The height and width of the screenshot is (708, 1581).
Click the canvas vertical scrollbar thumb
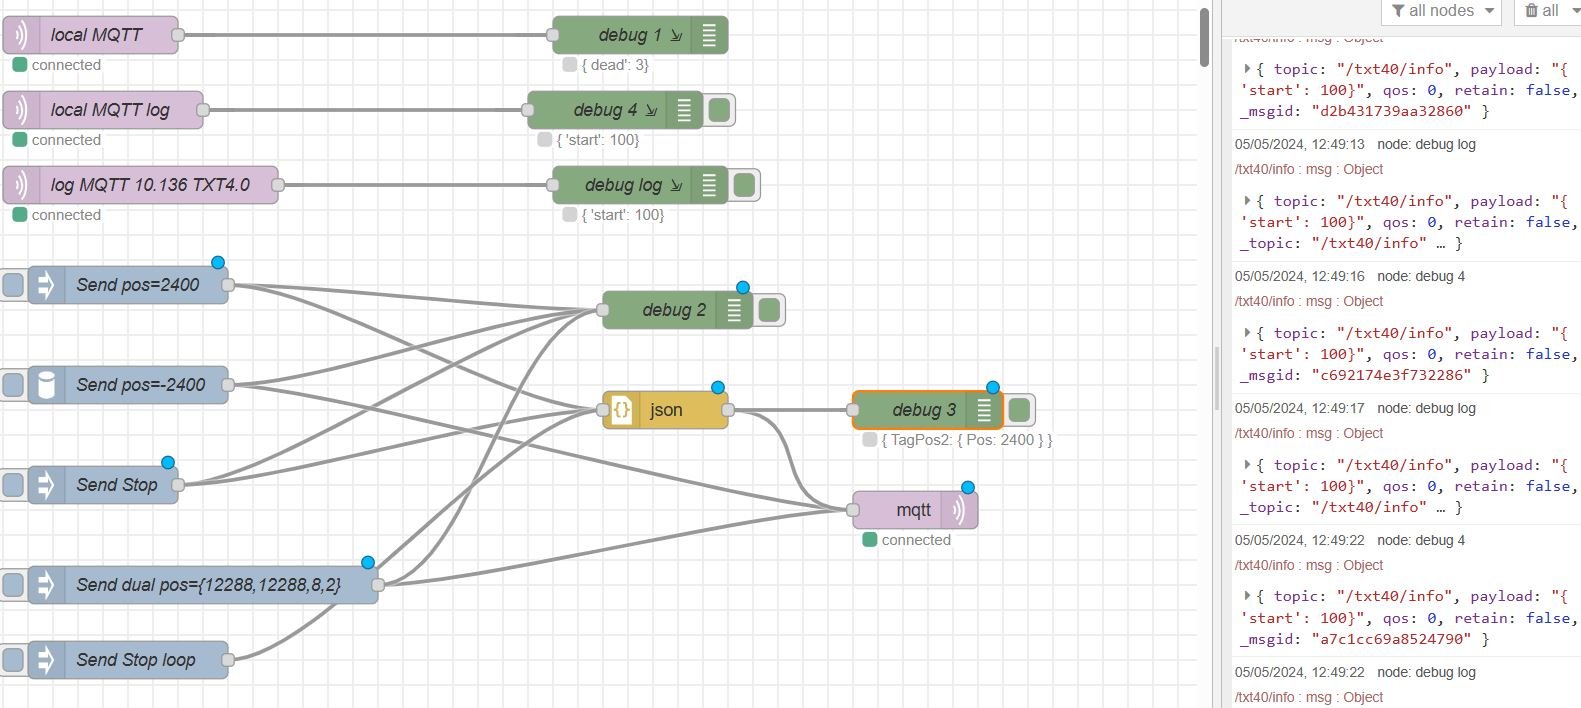[x=1204, y=37]
